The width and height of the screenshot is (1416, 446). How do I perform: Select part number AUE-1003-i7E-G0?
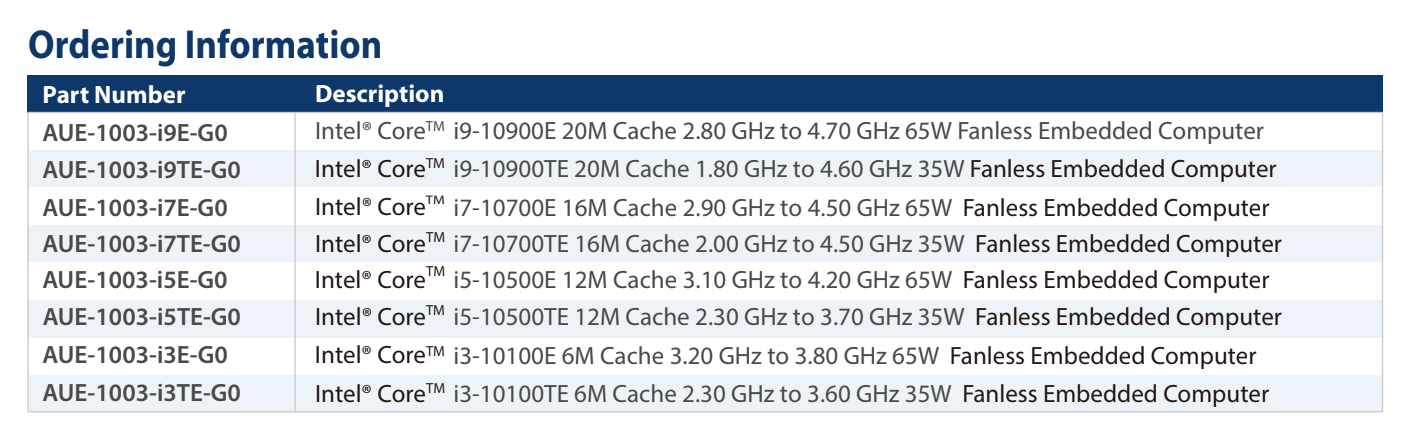pos(135,209)
